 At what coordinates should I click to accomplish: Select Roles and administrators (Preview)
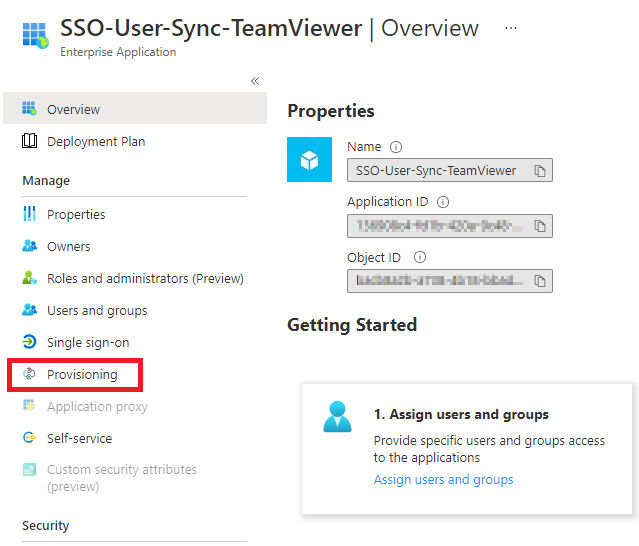tap(145, 279)
